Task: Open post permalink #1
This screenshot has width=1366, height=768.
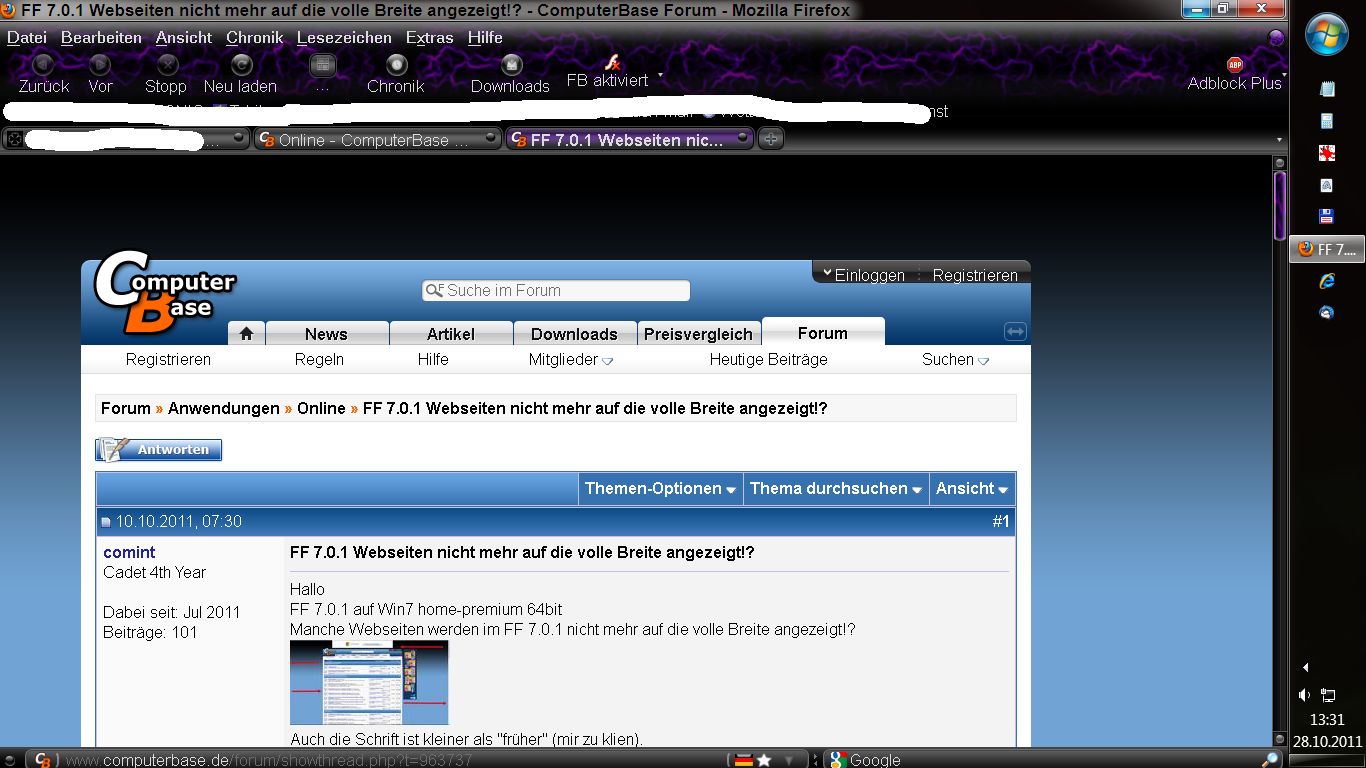Action: [x=1001, y=522]
